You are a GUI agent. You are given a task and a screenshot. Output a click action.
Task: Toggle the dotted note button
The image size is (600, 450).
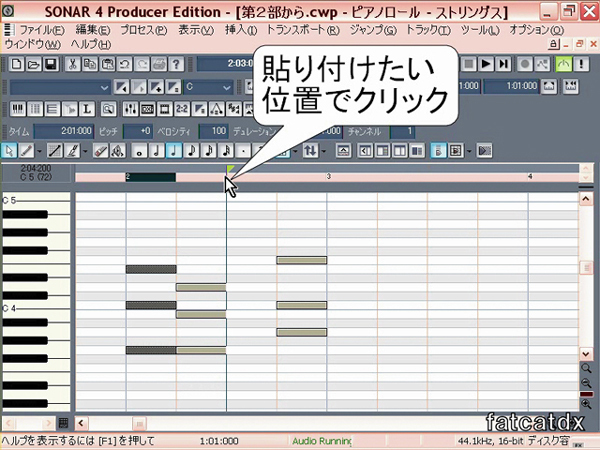pyautogui.click(x=243, y=151)
